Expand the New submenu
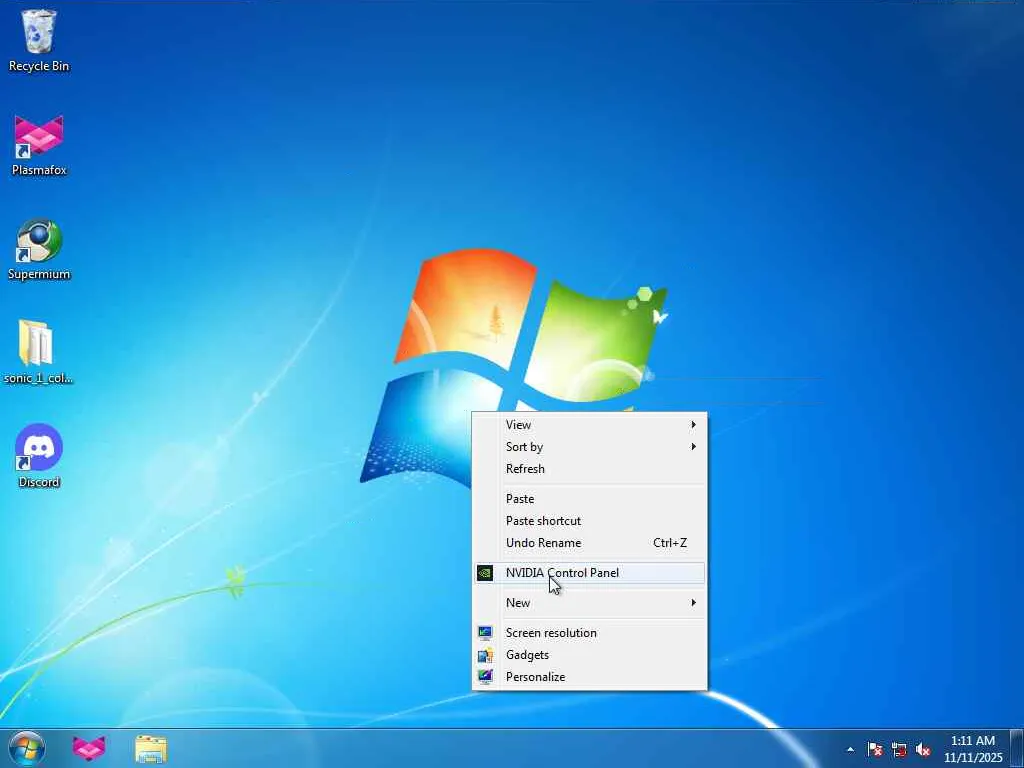The width and height of the screenshot is (1024, 768). point(589,603)
